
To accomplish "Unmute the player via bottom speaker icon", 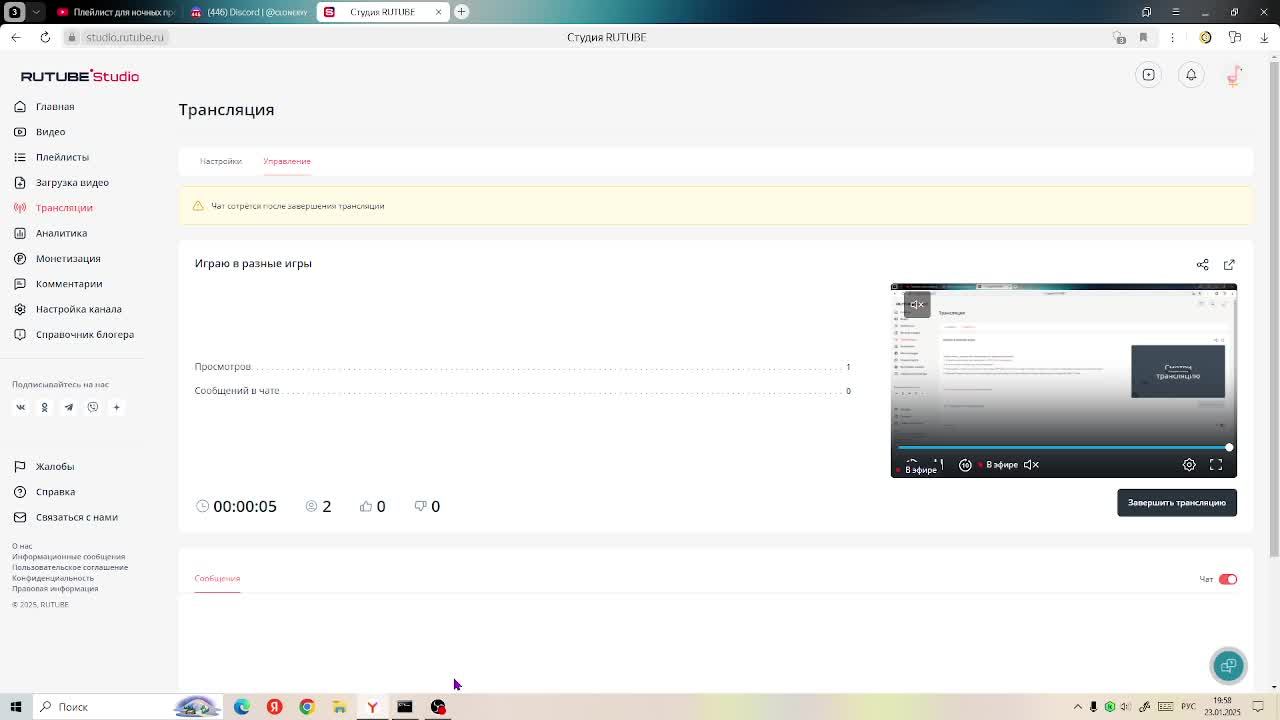I will (1031, 465).
